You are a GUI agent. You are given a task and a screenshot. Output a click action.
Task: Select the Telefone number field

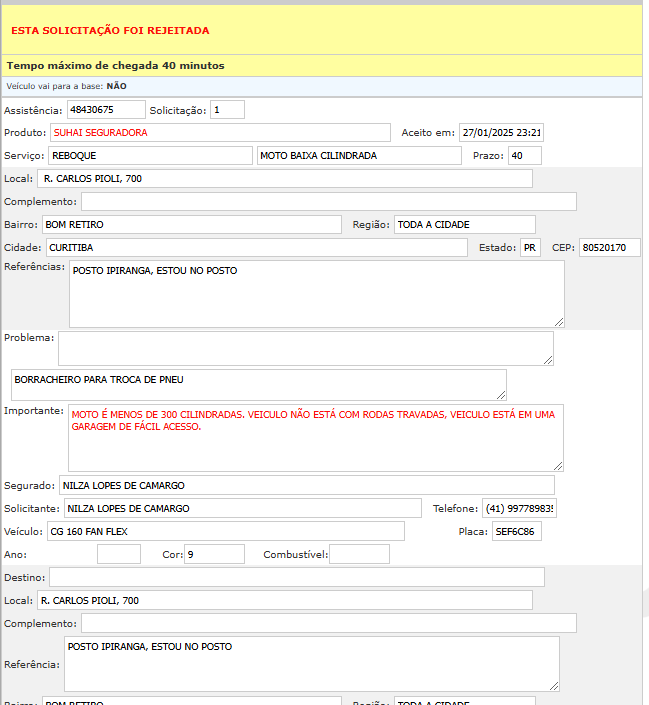(x=519, y=508)
